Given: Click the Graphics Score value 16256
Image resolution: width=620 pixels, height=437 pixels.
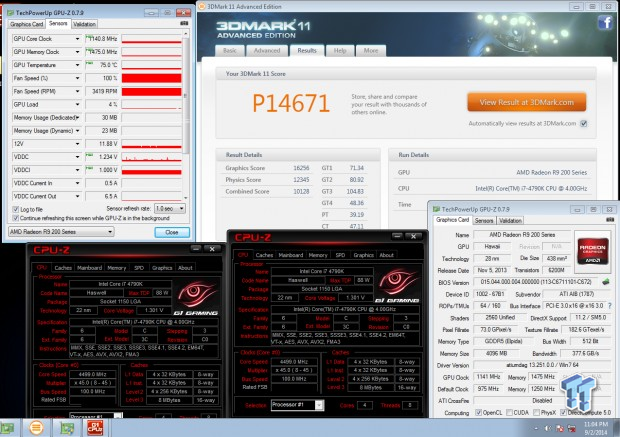Looking at the screenshot, I should coord(301,168).
